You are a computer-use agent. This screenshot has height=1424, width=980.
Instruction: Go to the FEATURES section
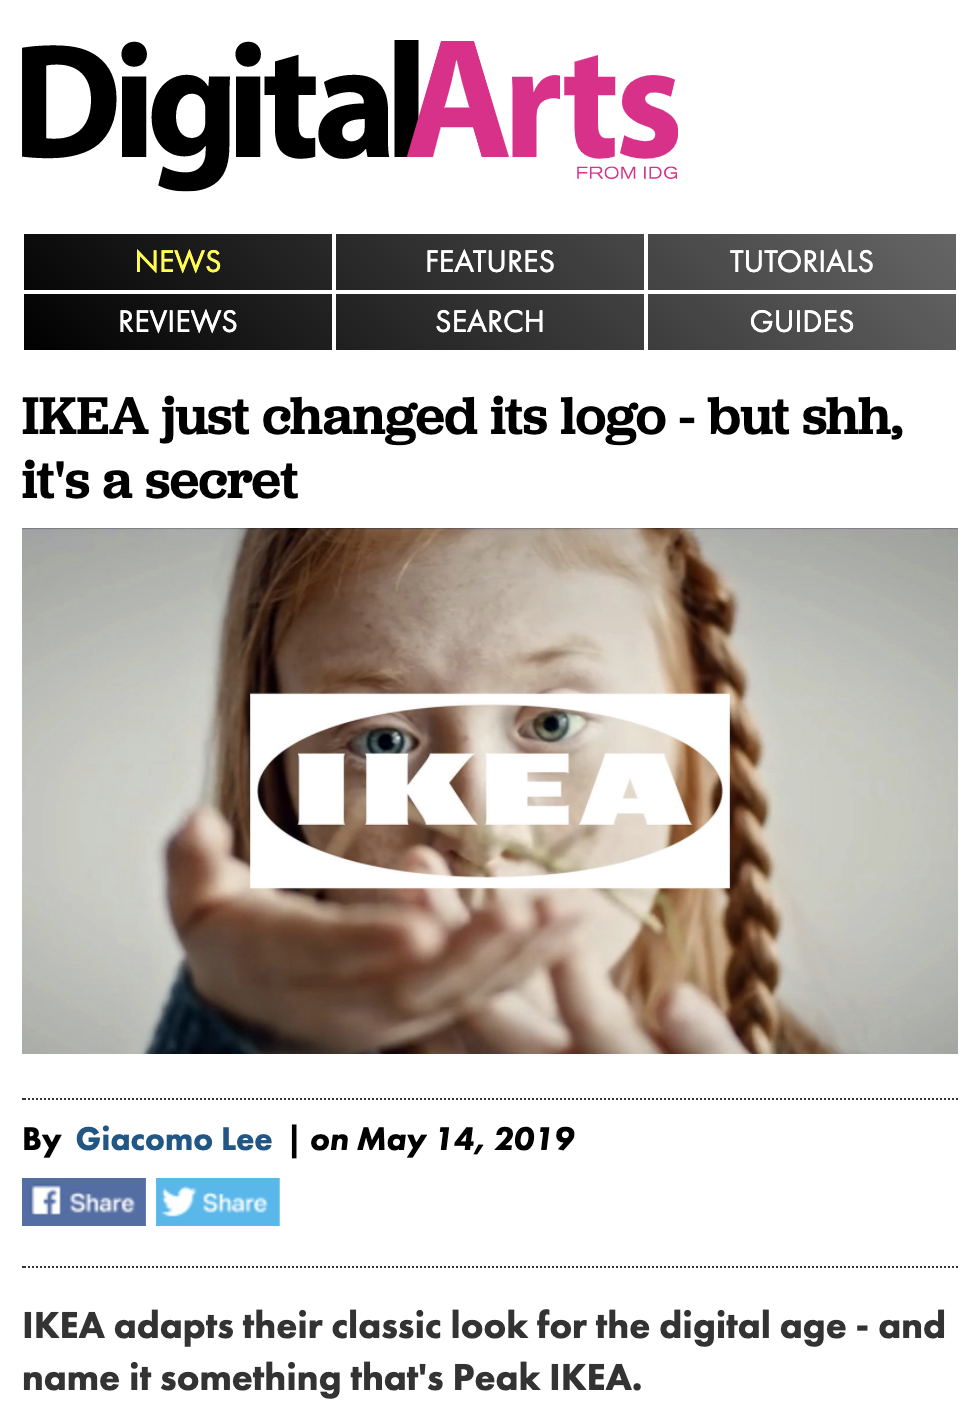490,262
